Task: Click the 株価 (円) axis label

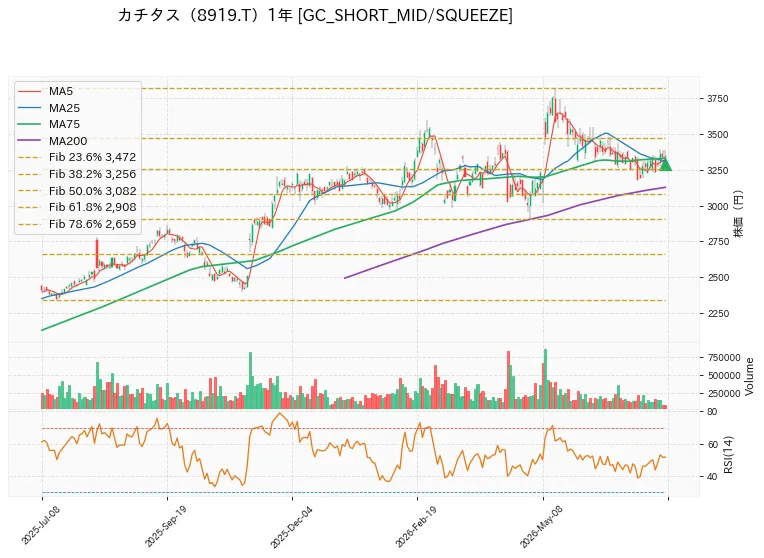Action: [x=740, y=213]
